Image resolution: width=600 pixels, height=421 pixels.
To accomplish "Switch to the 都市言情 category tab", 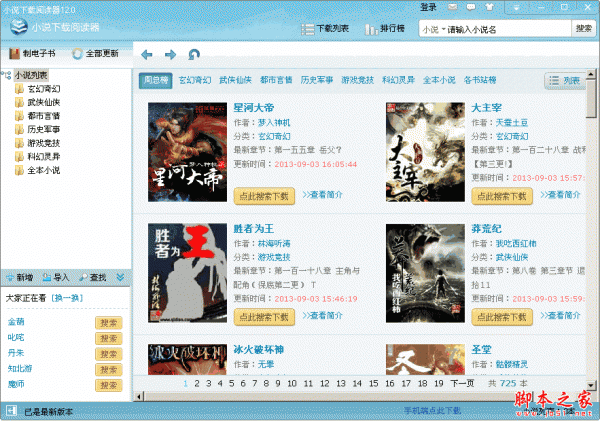I will pos(276,80).
